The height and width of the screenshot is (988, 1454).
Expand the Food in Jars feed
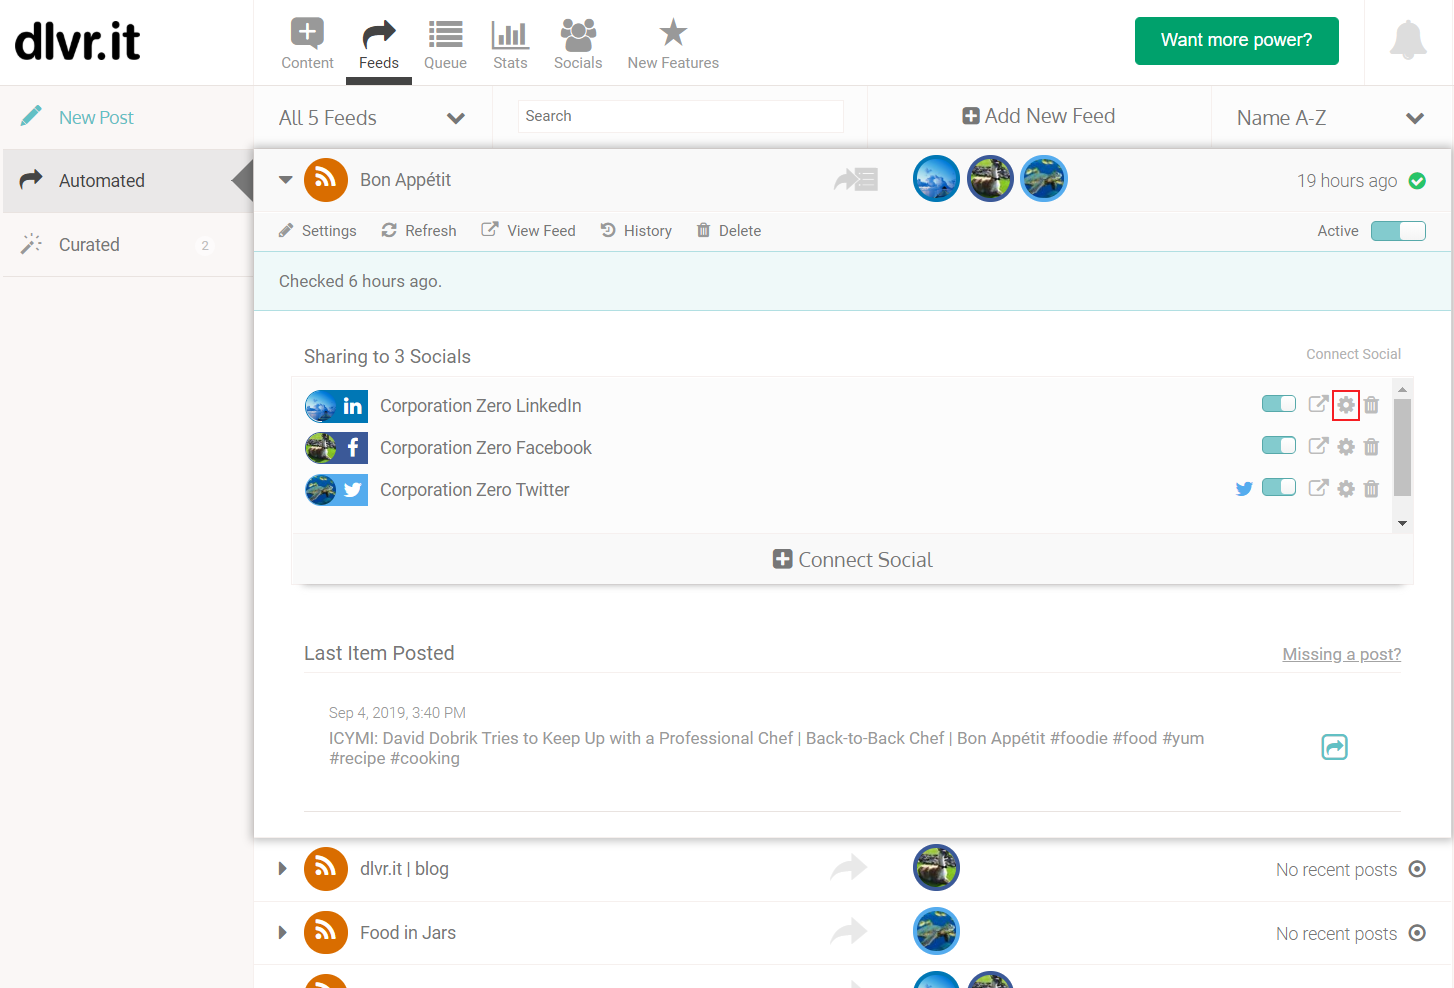pyautogui.click(x=283, y=933)
